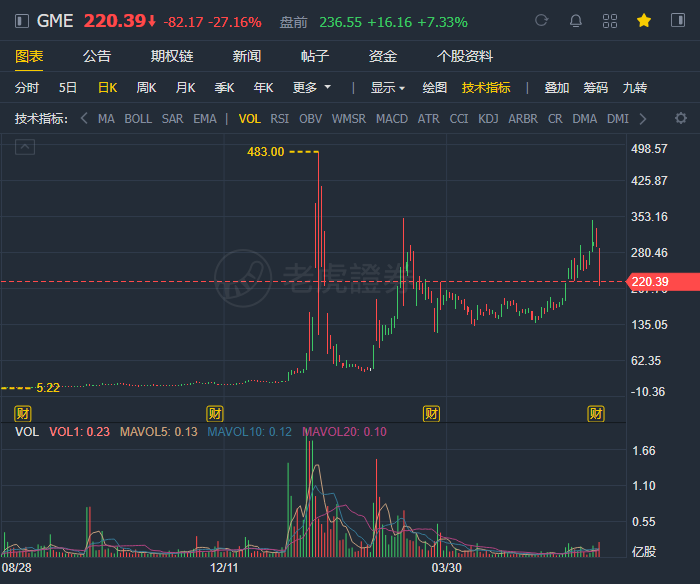700x584 pixels.
Task: Toggle the right side panel icon
Action: tap(678, 21)
